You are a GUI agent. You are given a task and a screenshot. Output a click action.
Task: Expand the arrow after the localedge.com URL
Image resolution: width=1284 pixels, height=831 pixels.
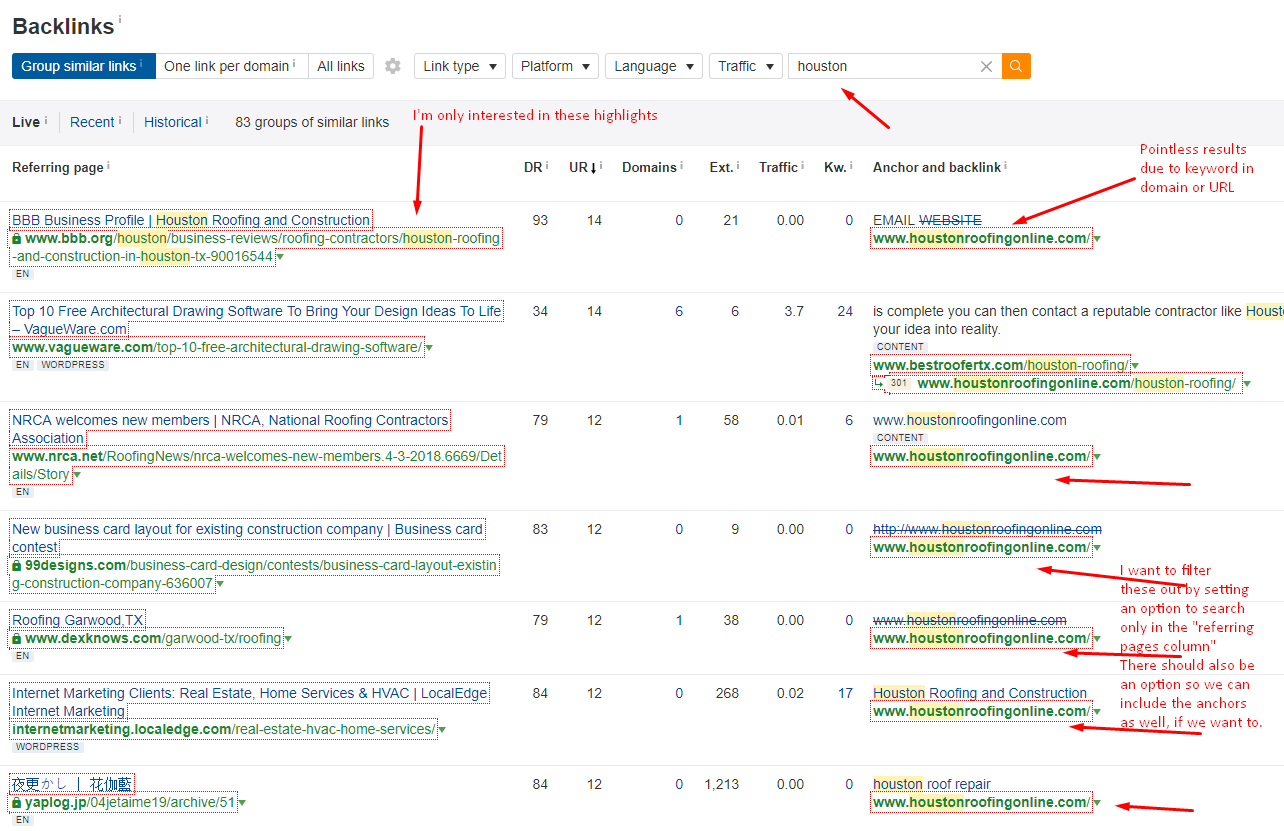pos(442,730)
